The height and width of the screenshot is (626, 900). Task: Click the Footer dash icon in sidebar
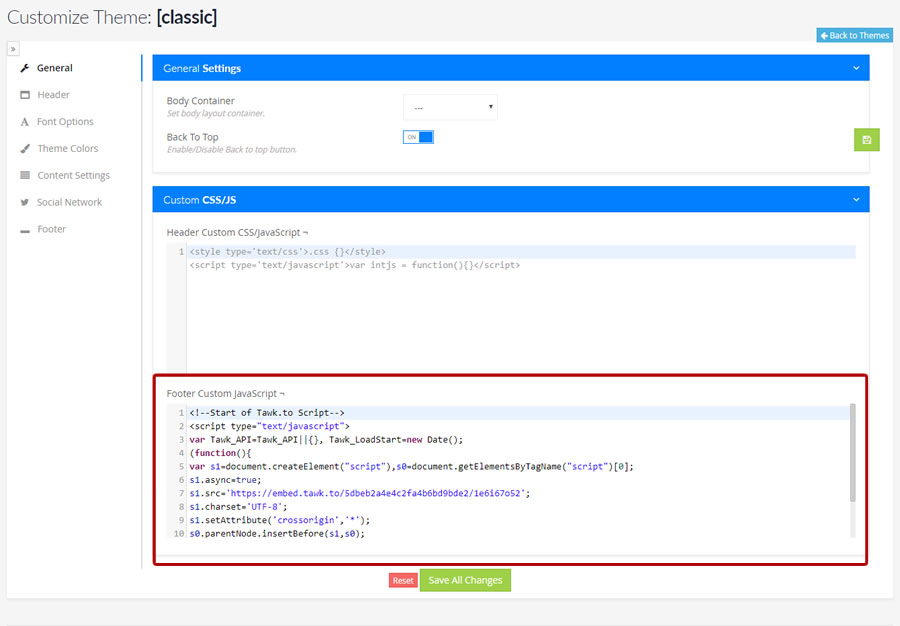tap(25, 231)
